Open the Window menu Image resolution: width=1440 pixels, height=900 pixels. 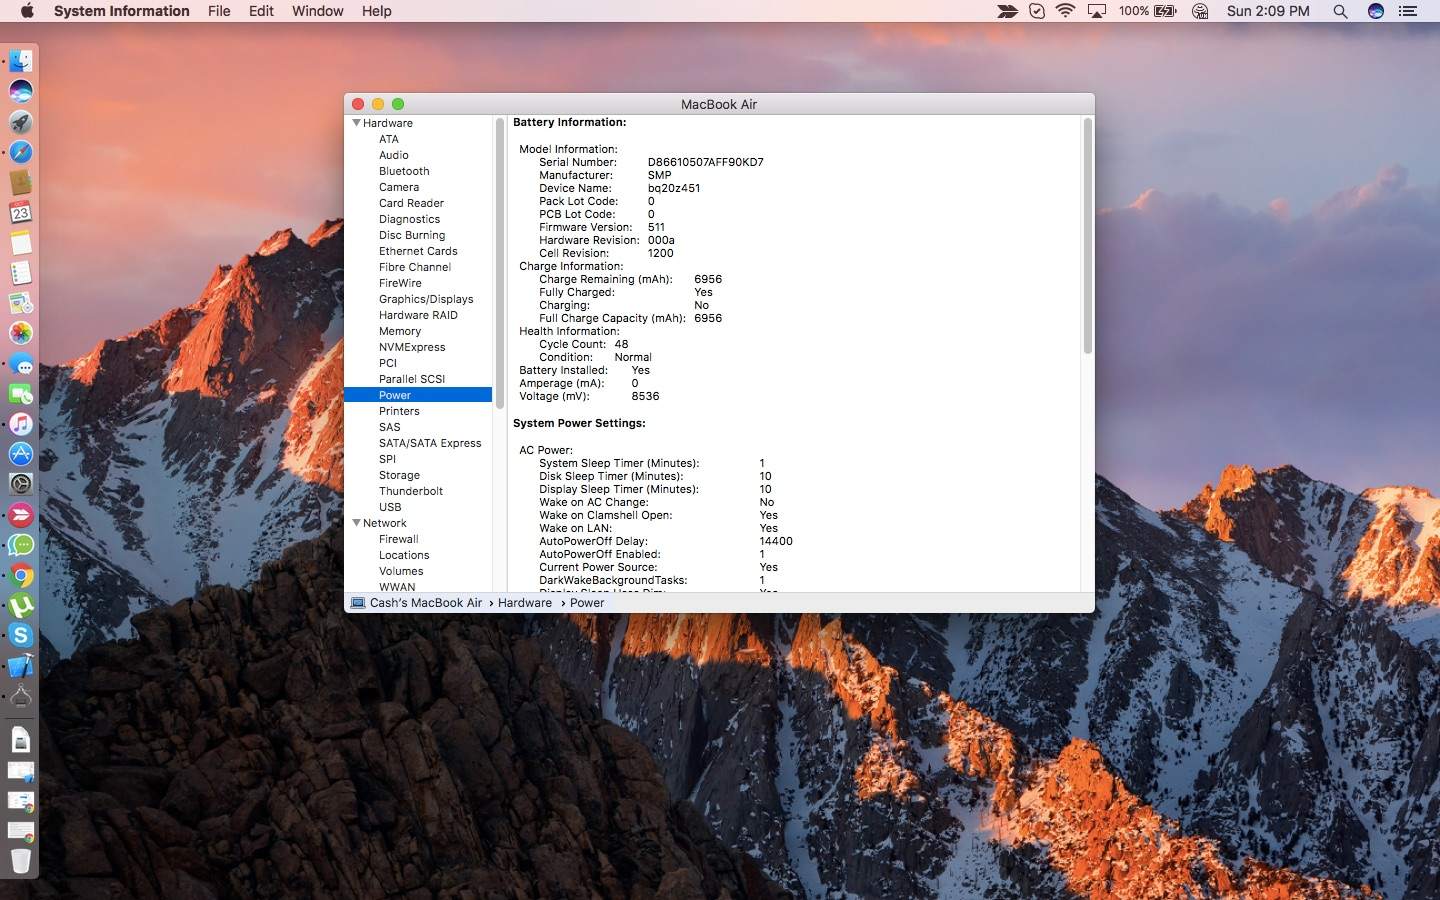[x=317, y=11]
